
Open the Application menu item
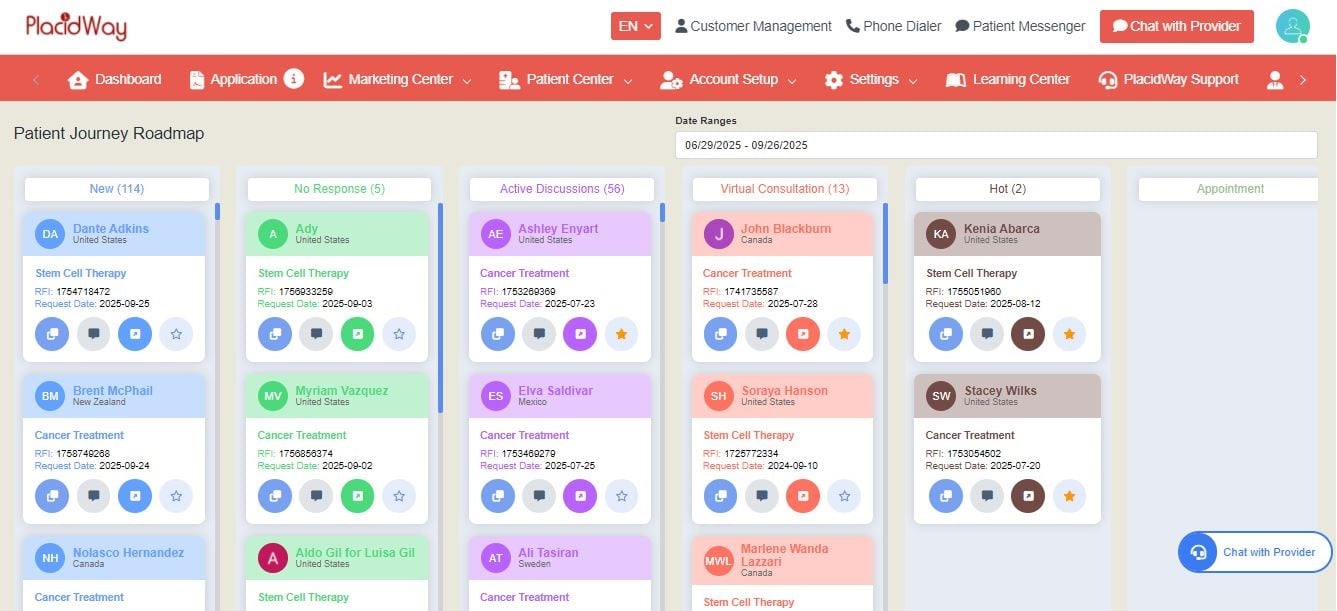click(233, 80)
